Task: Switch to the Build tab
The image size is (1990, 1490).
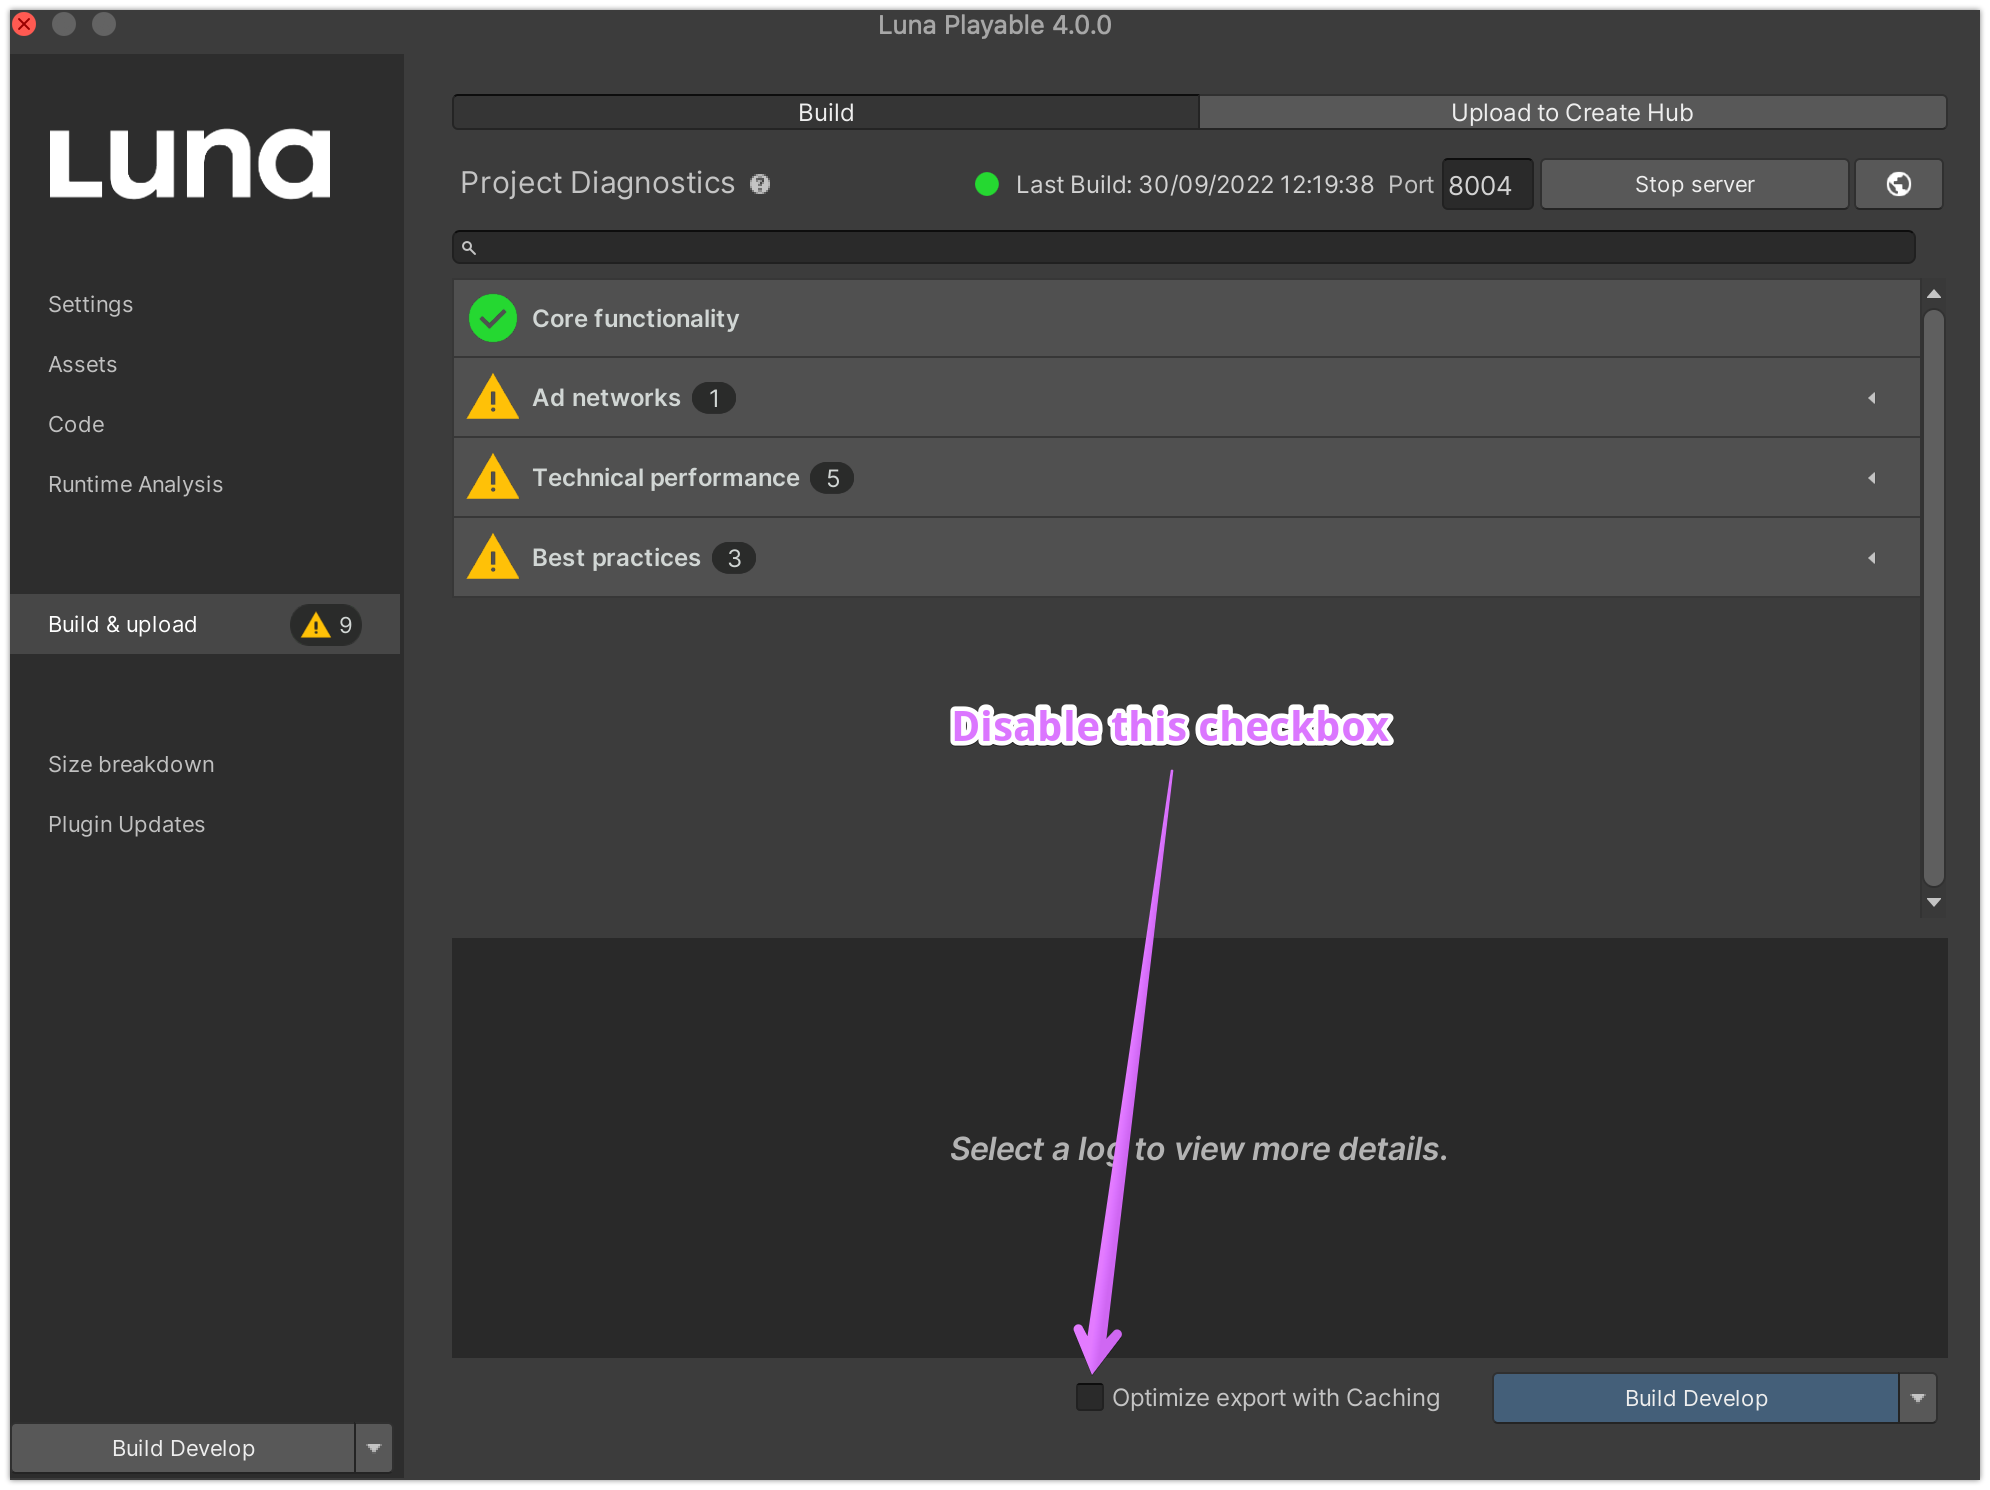Action: [826, 112]
